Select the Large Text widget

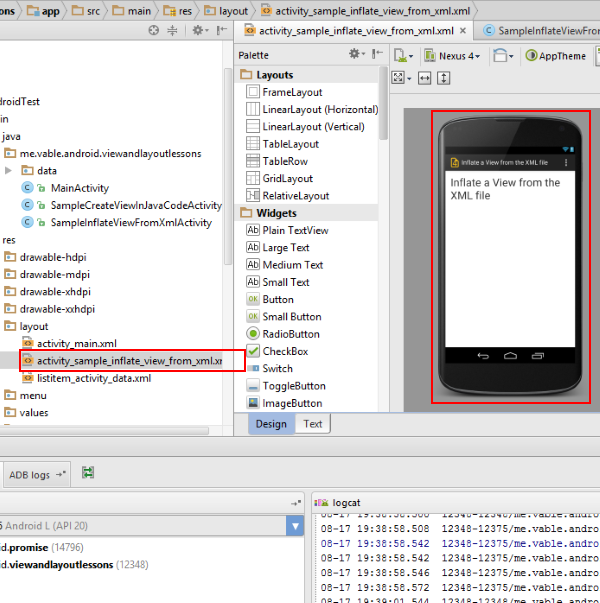(x=278, y=248)
